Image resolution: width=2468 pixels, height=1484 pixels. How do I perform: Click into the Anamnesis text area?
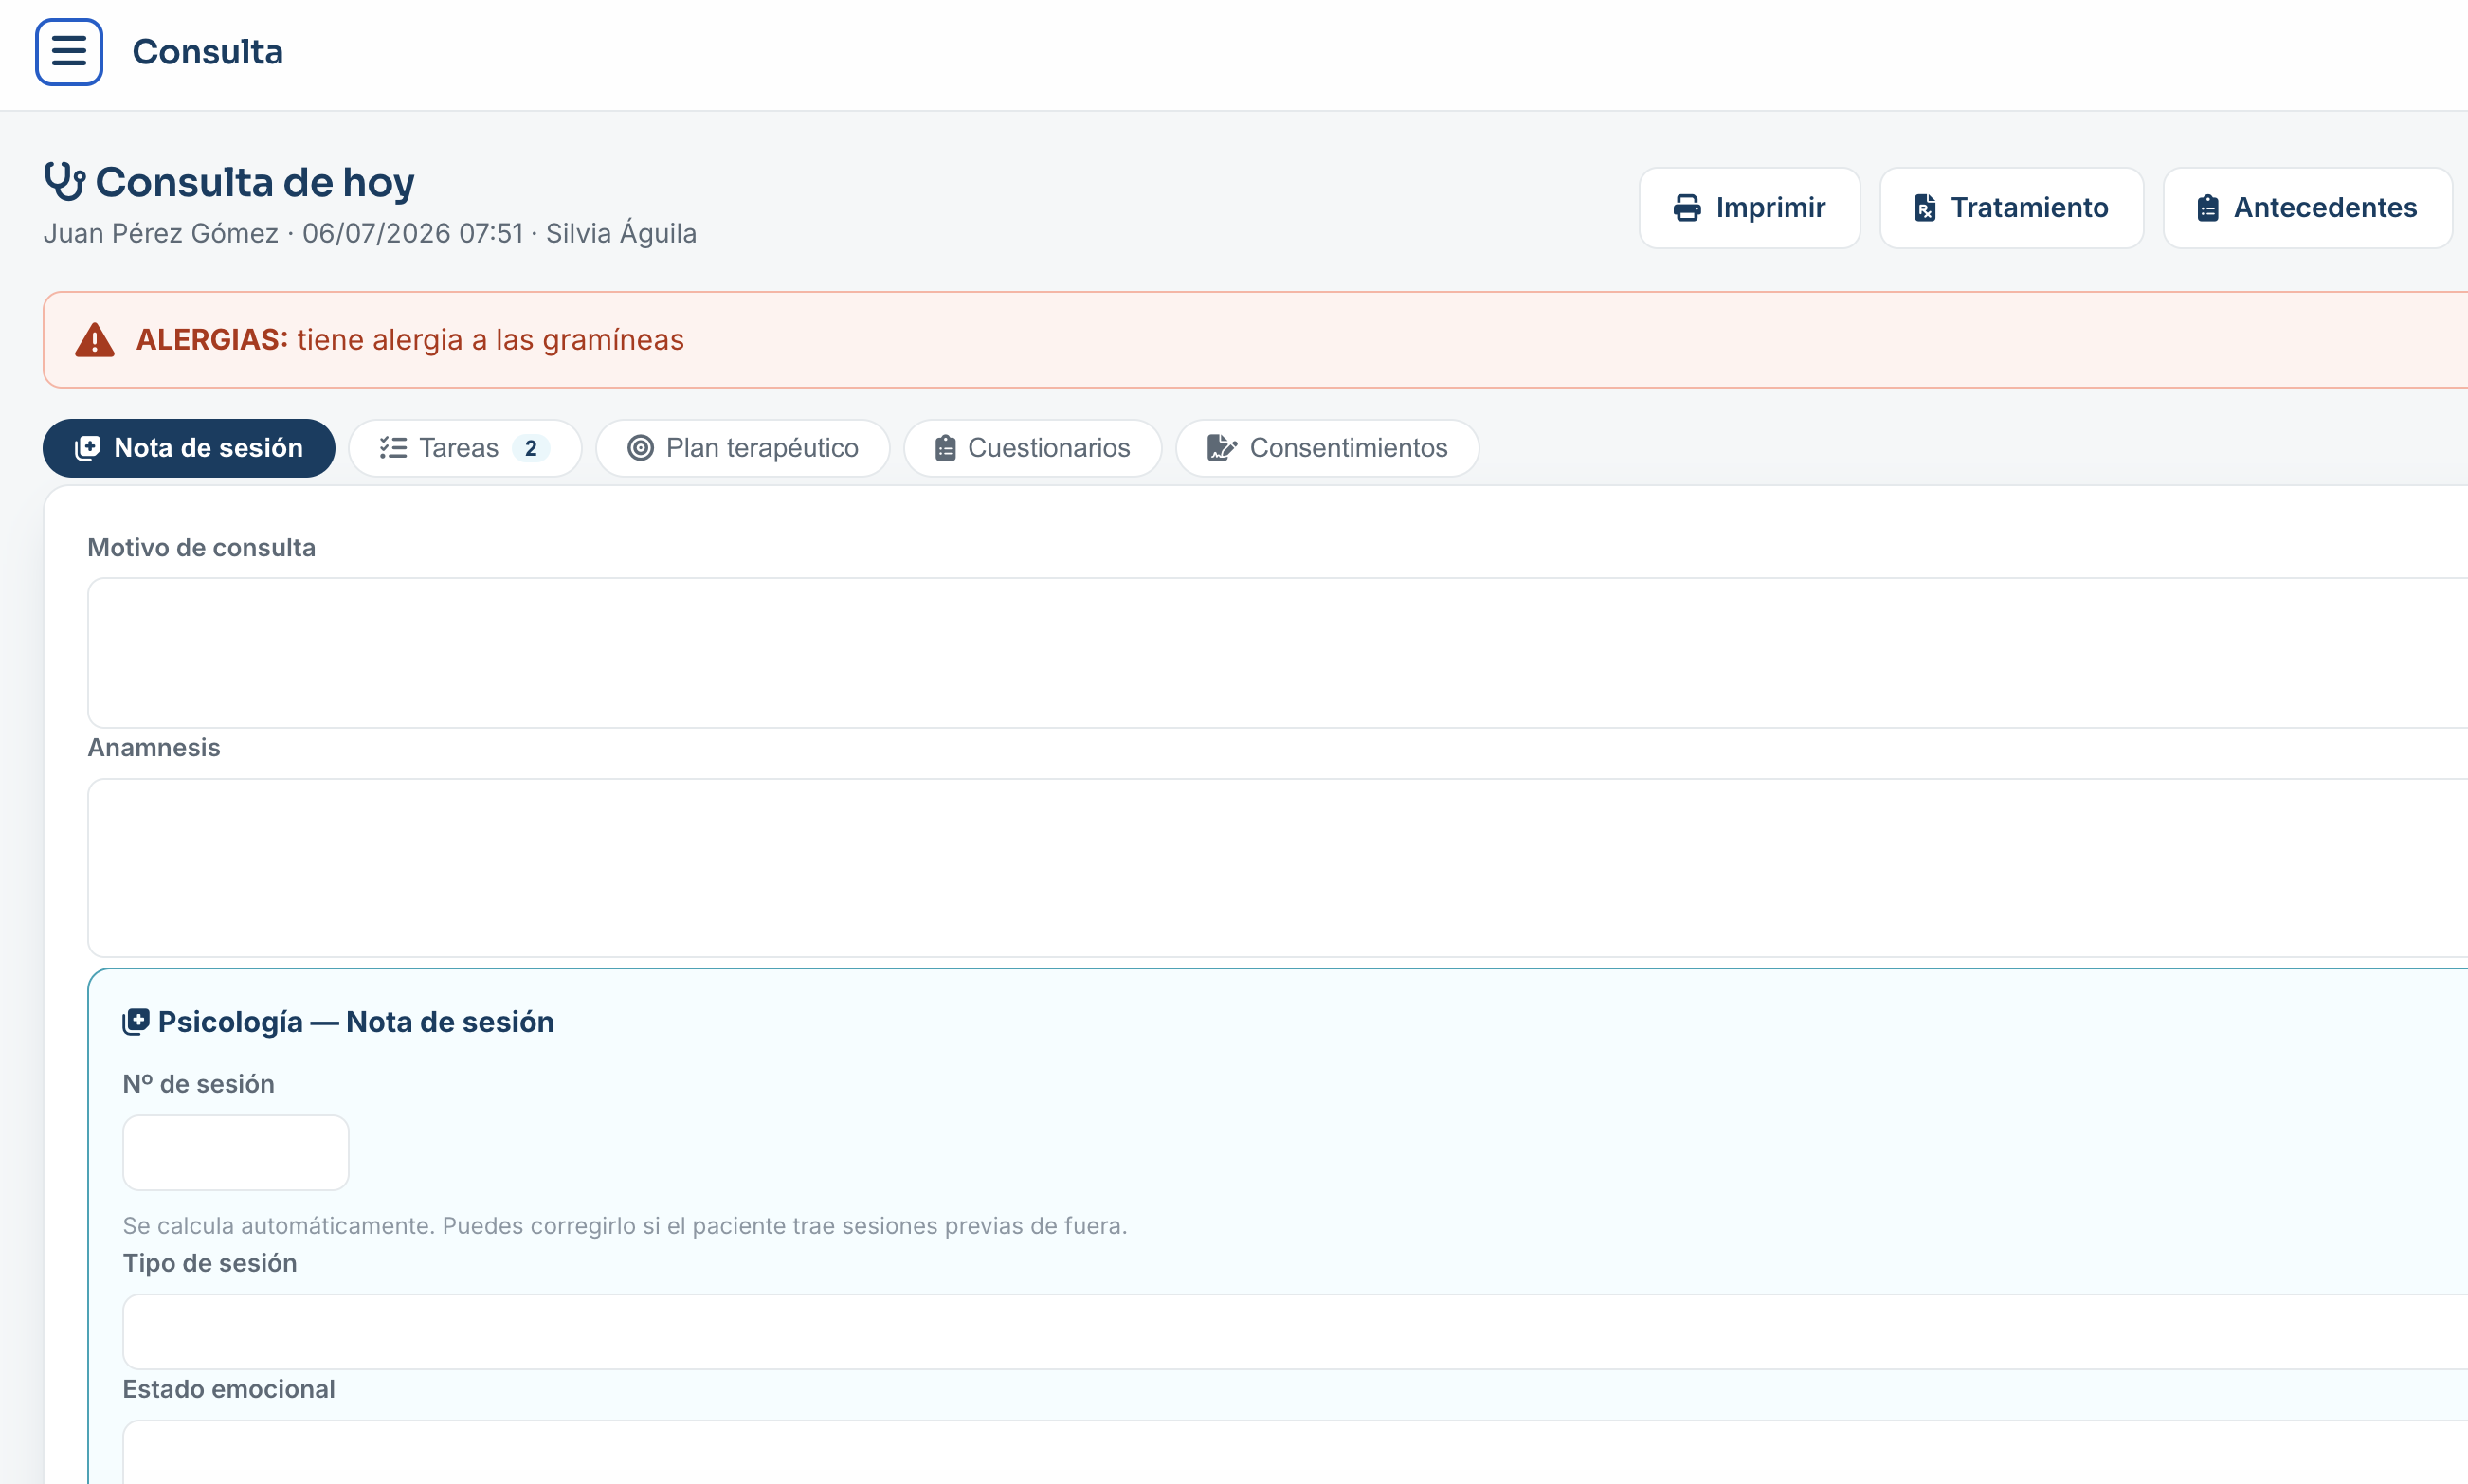pyautogui.click(x=1278, y=868)
